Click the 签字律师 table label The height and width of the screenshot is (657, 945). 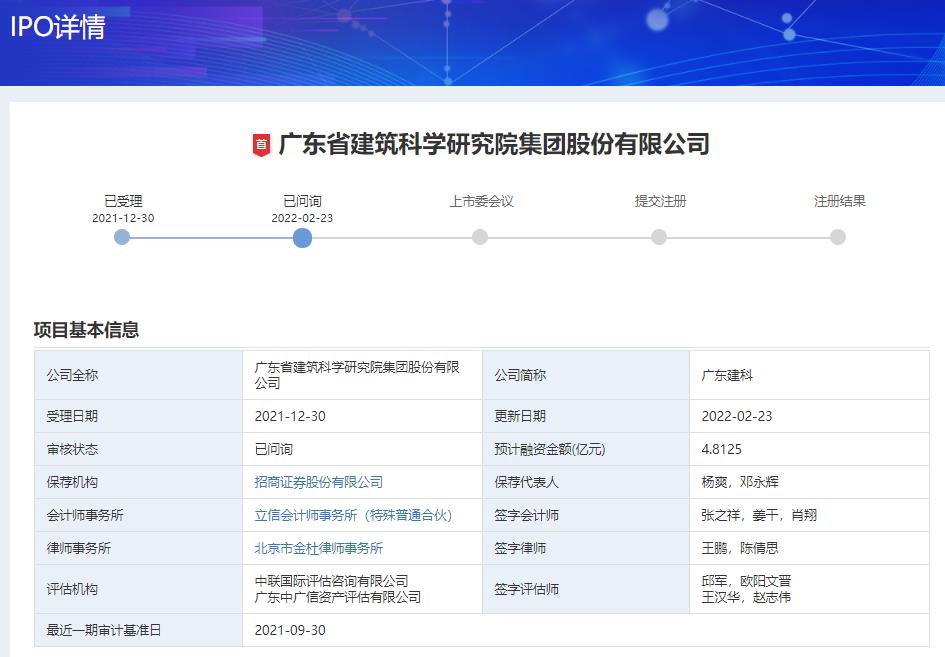pyautogui.click(x=520, y=549)
